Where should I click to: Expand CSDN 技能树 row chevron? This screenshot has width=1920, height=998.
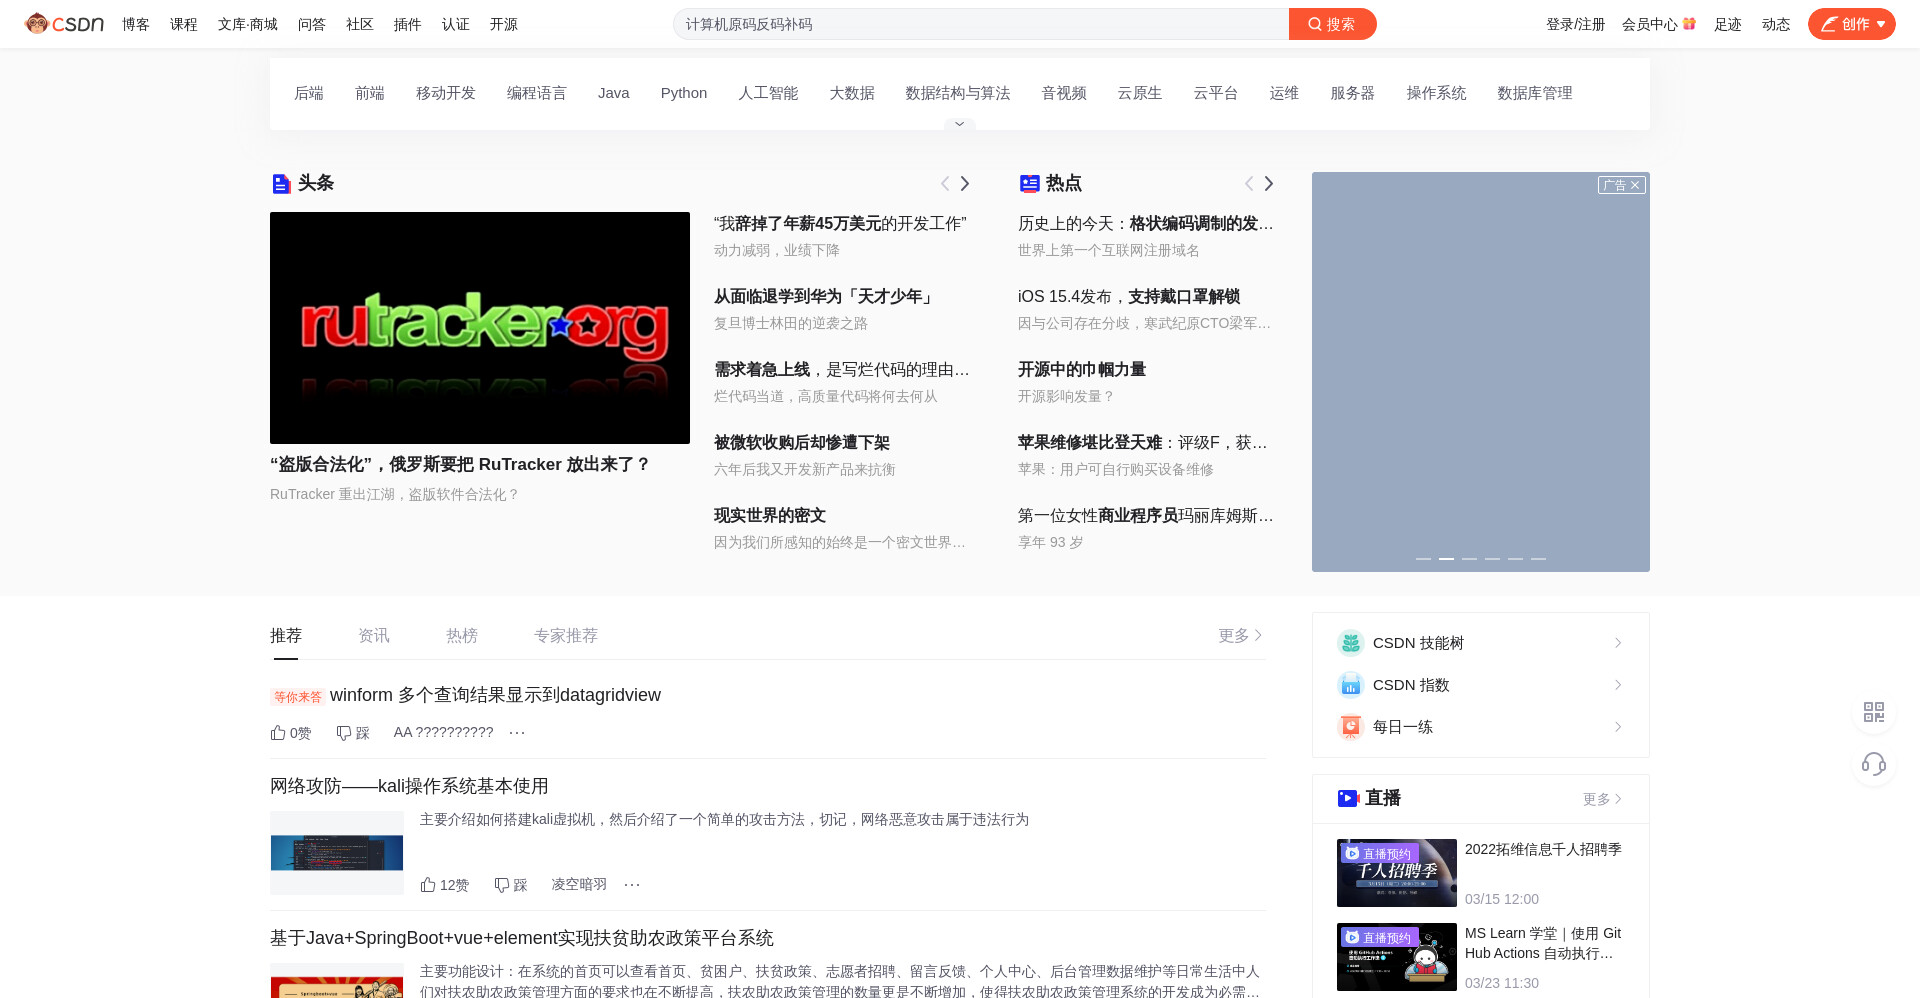click(x=1618, y=643)
